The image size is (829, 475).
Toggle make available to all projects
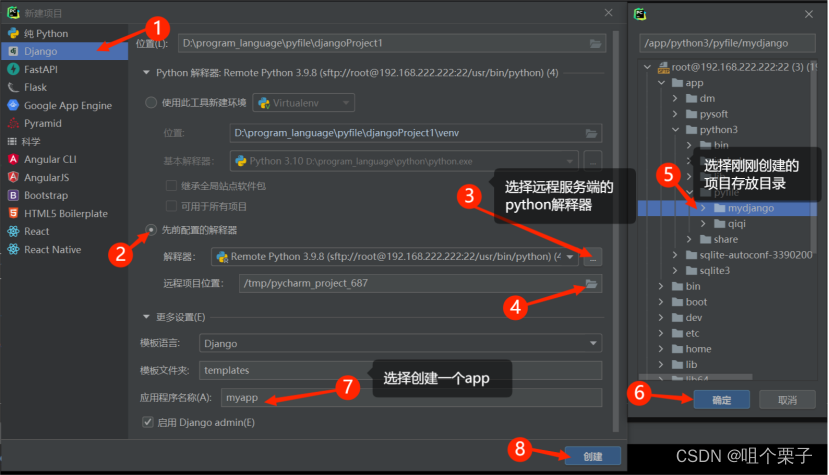tap(171, 206)
